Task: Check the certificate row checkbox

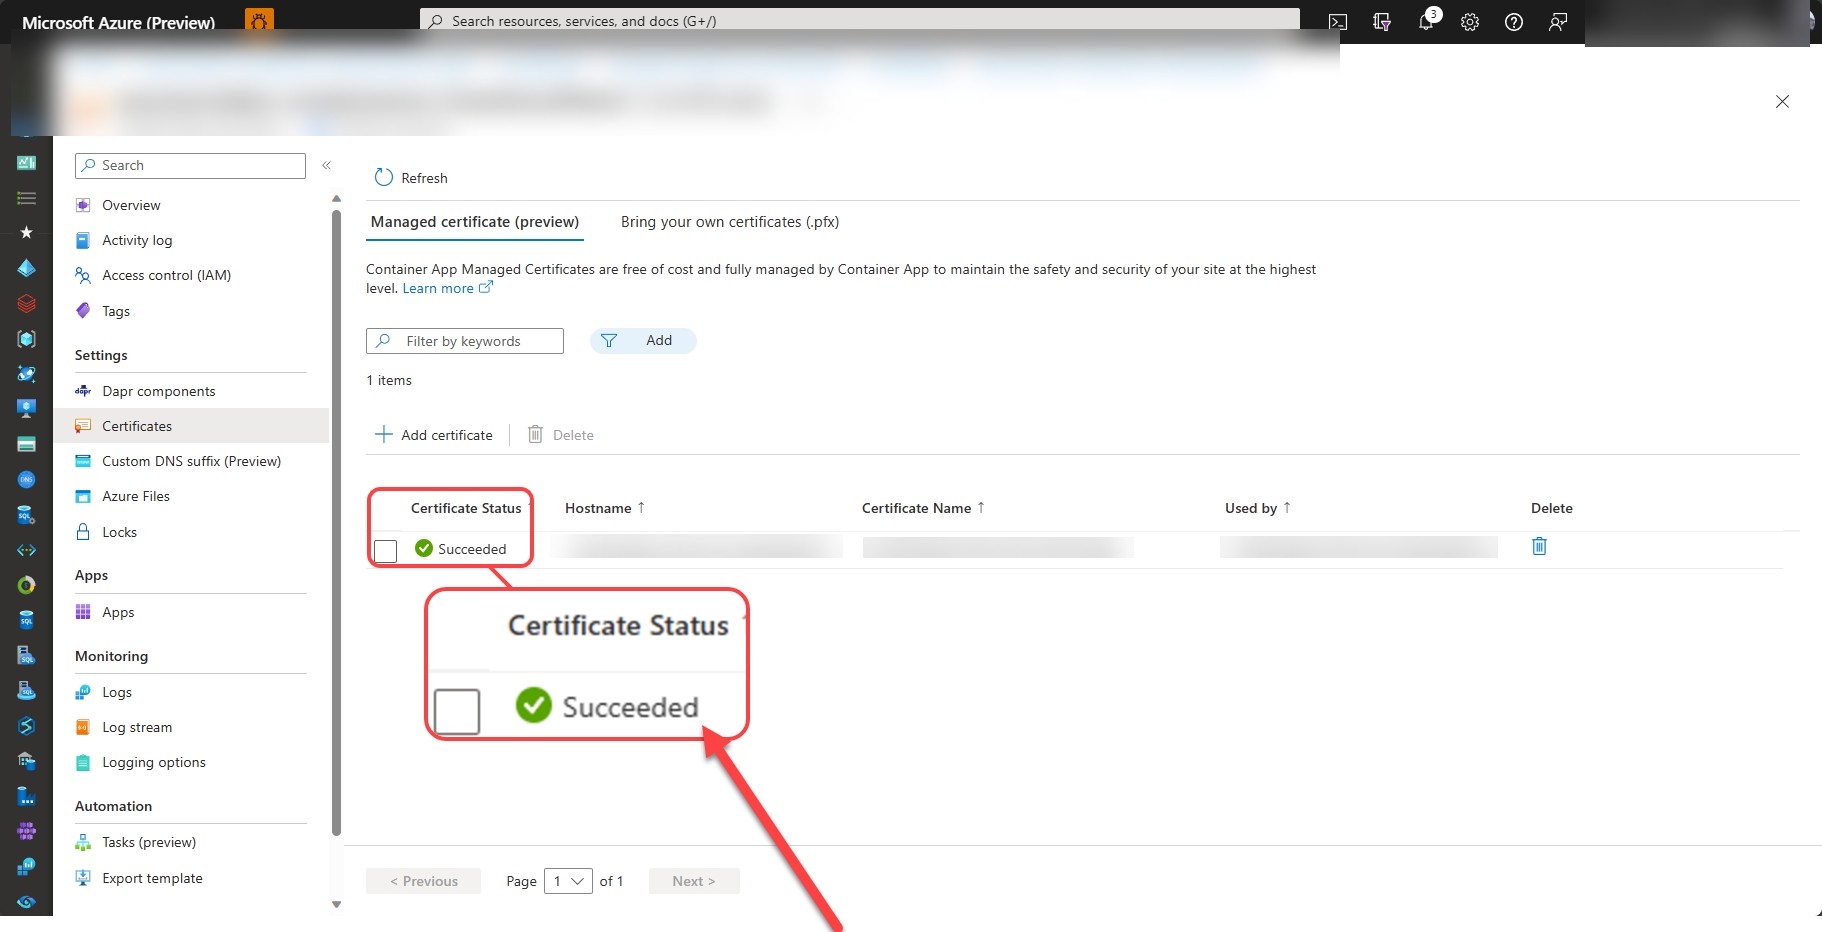Action: [385, 550]
